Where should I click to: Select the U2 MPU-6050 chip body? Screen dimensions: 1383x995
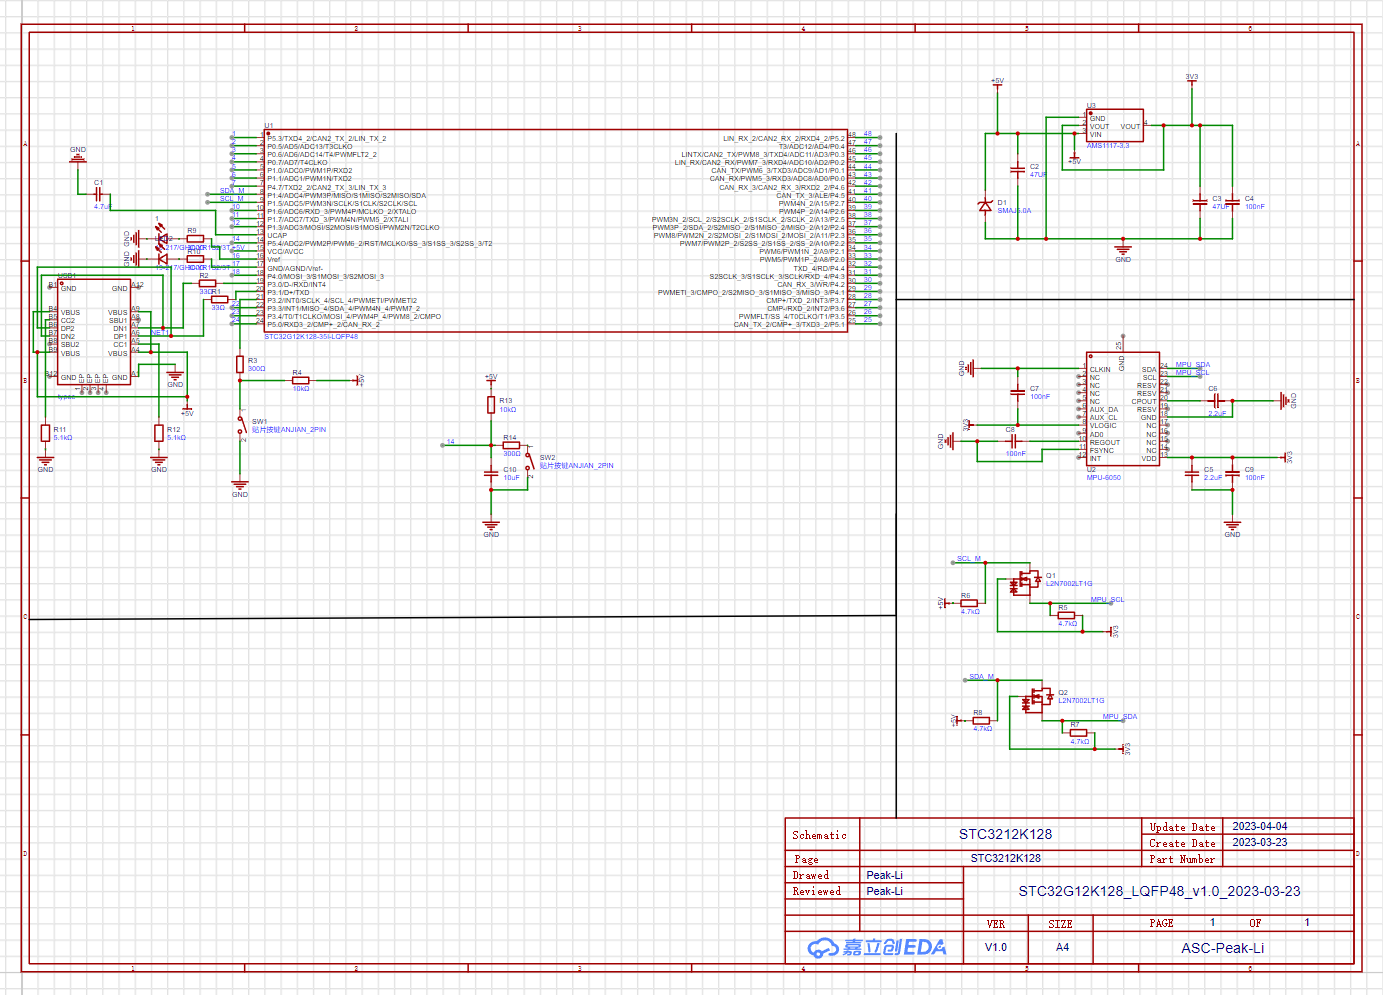[x=1123, y=408]
